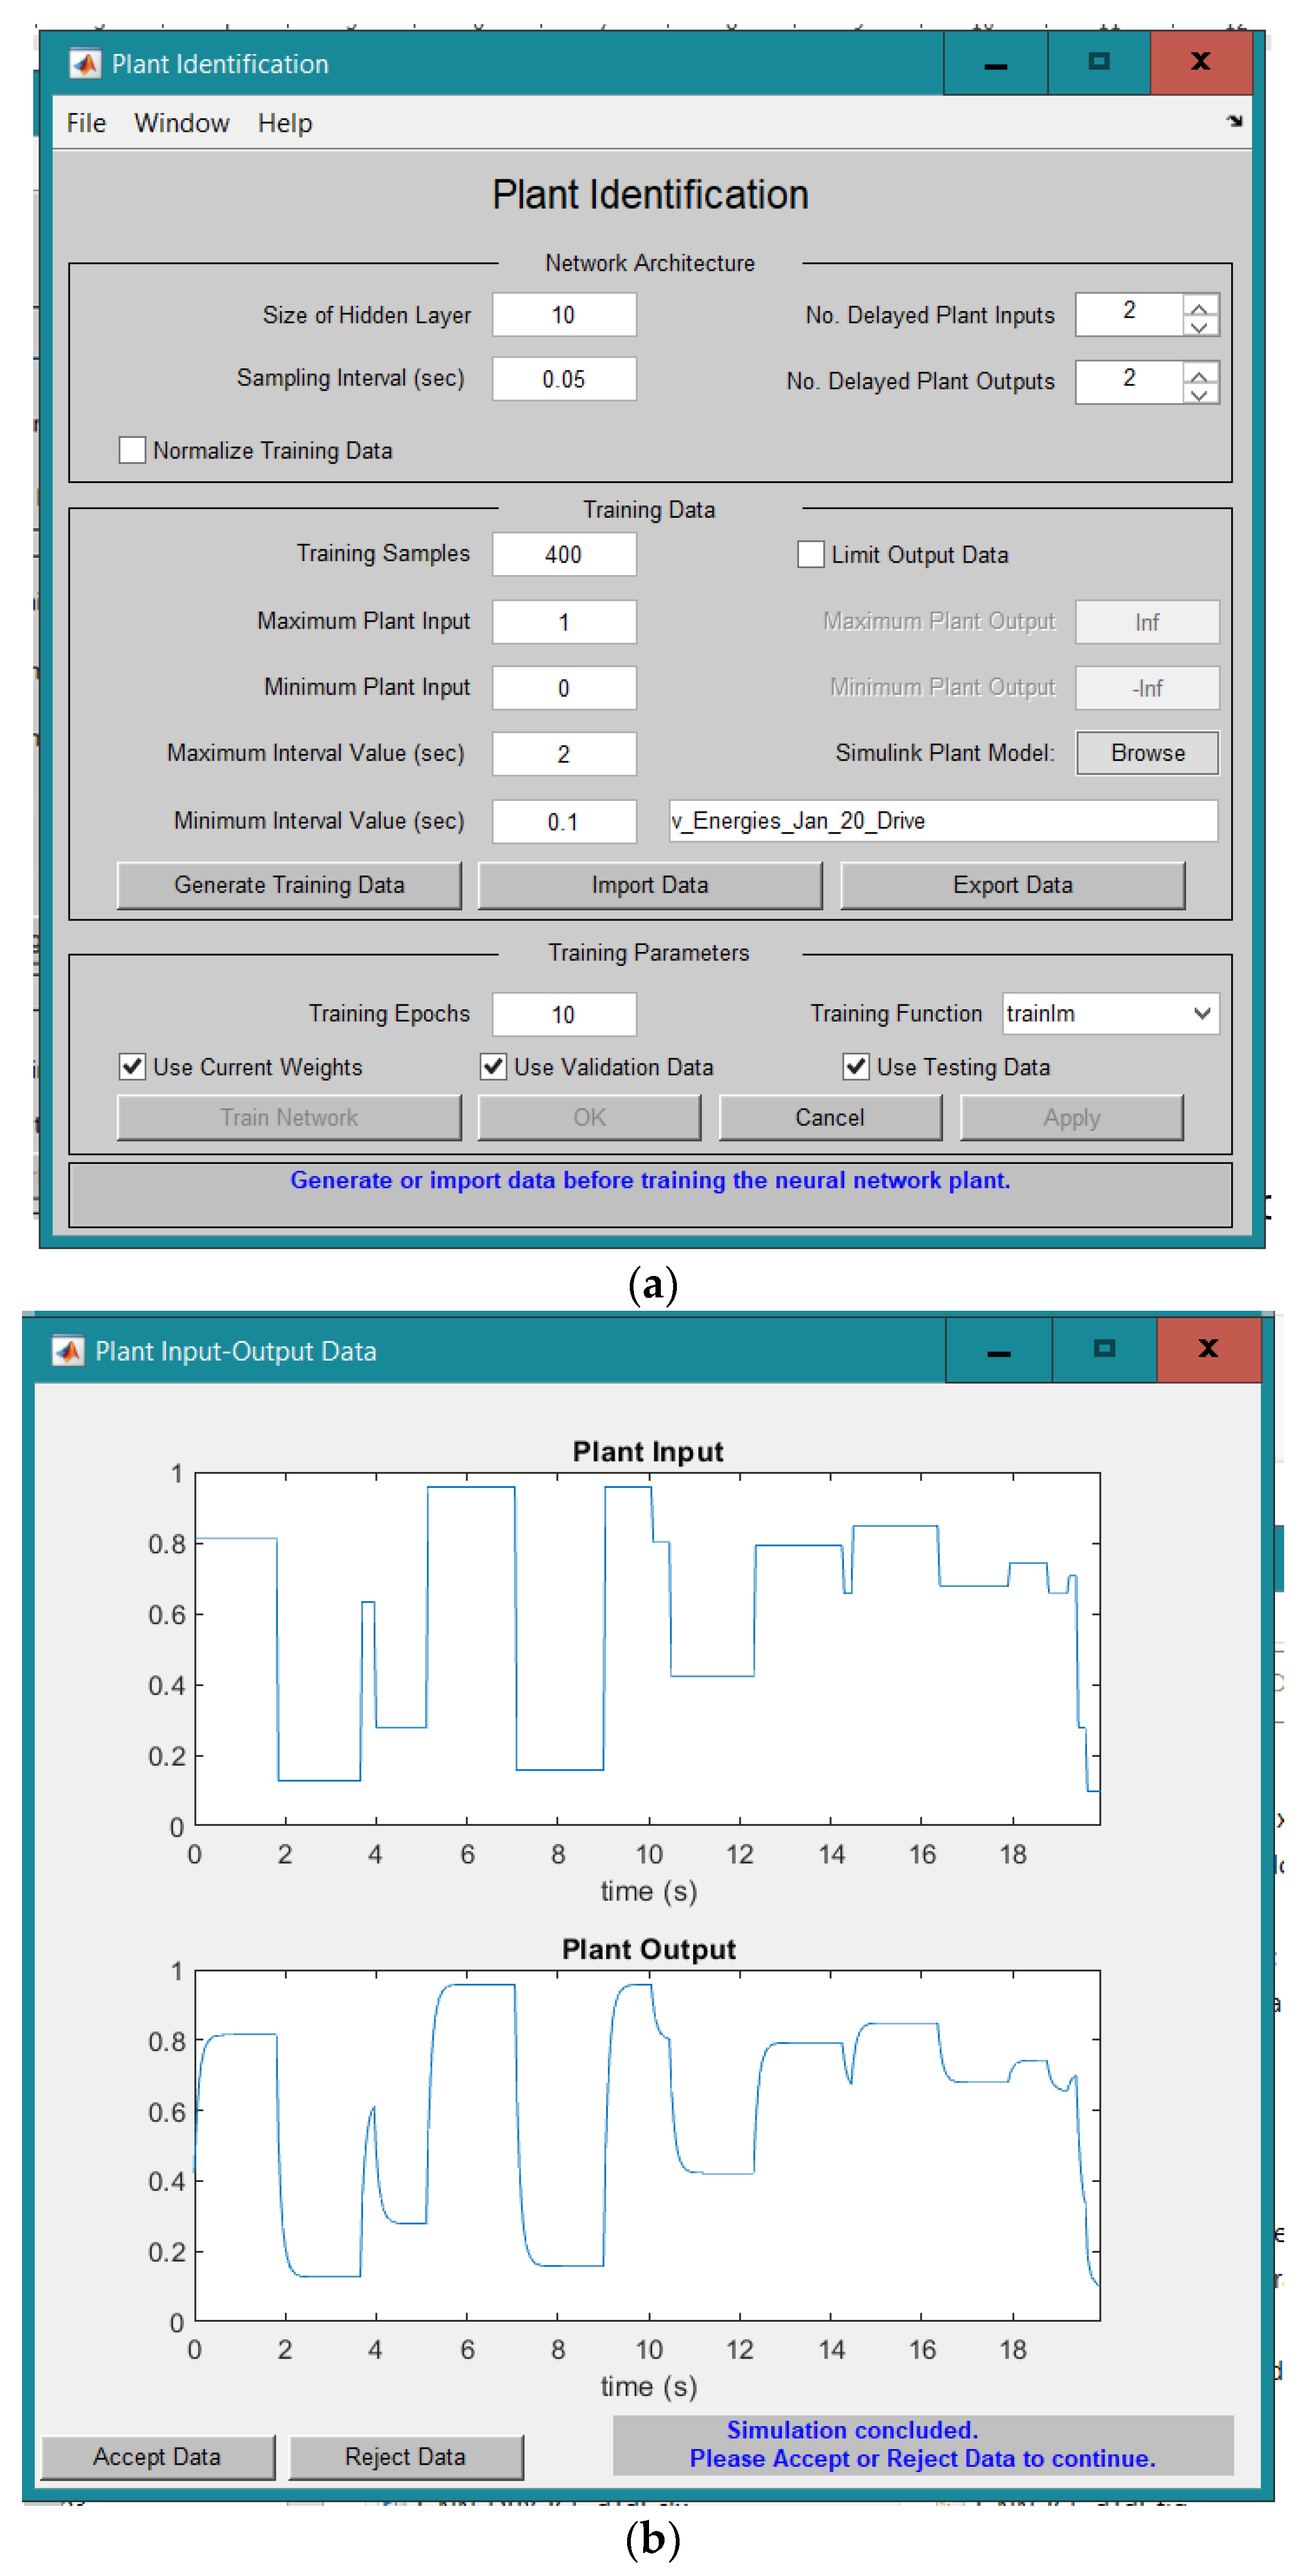The height and width of the screenshot is (2576, 1312).
Task: Disable Use Validation Data option
Action: click(493, 1066)
